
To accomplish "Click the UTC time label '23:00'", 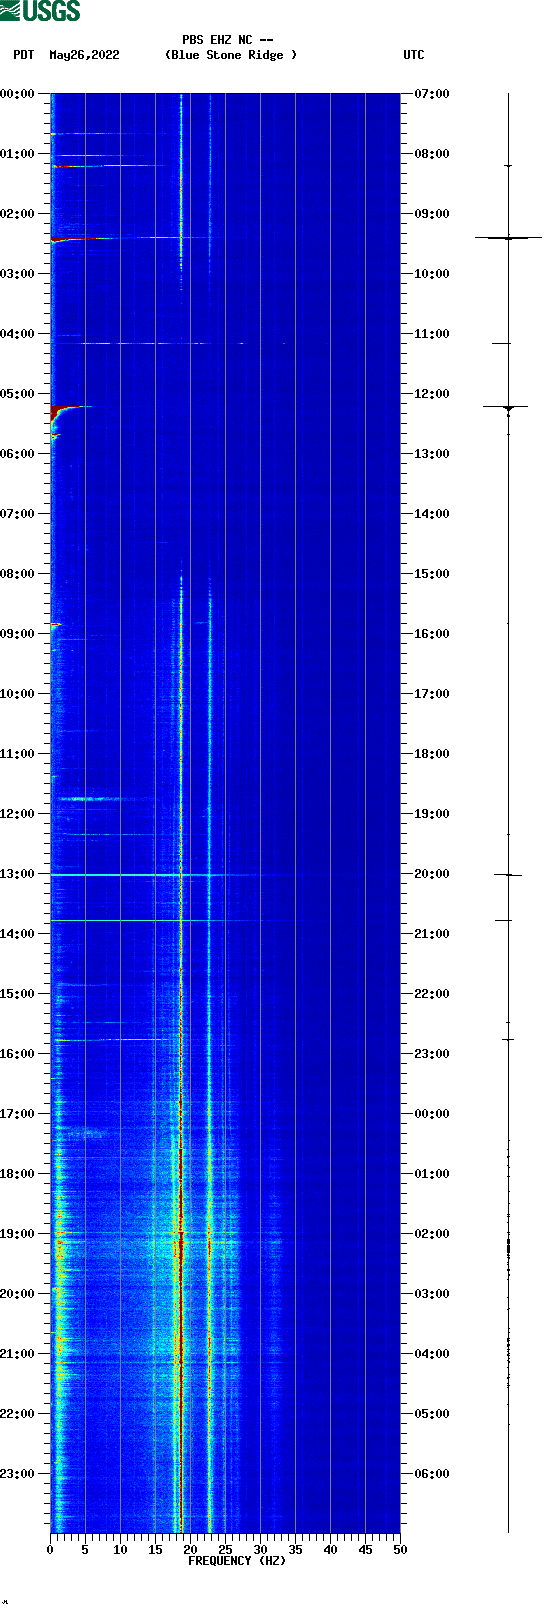I will coord(432,1054).
